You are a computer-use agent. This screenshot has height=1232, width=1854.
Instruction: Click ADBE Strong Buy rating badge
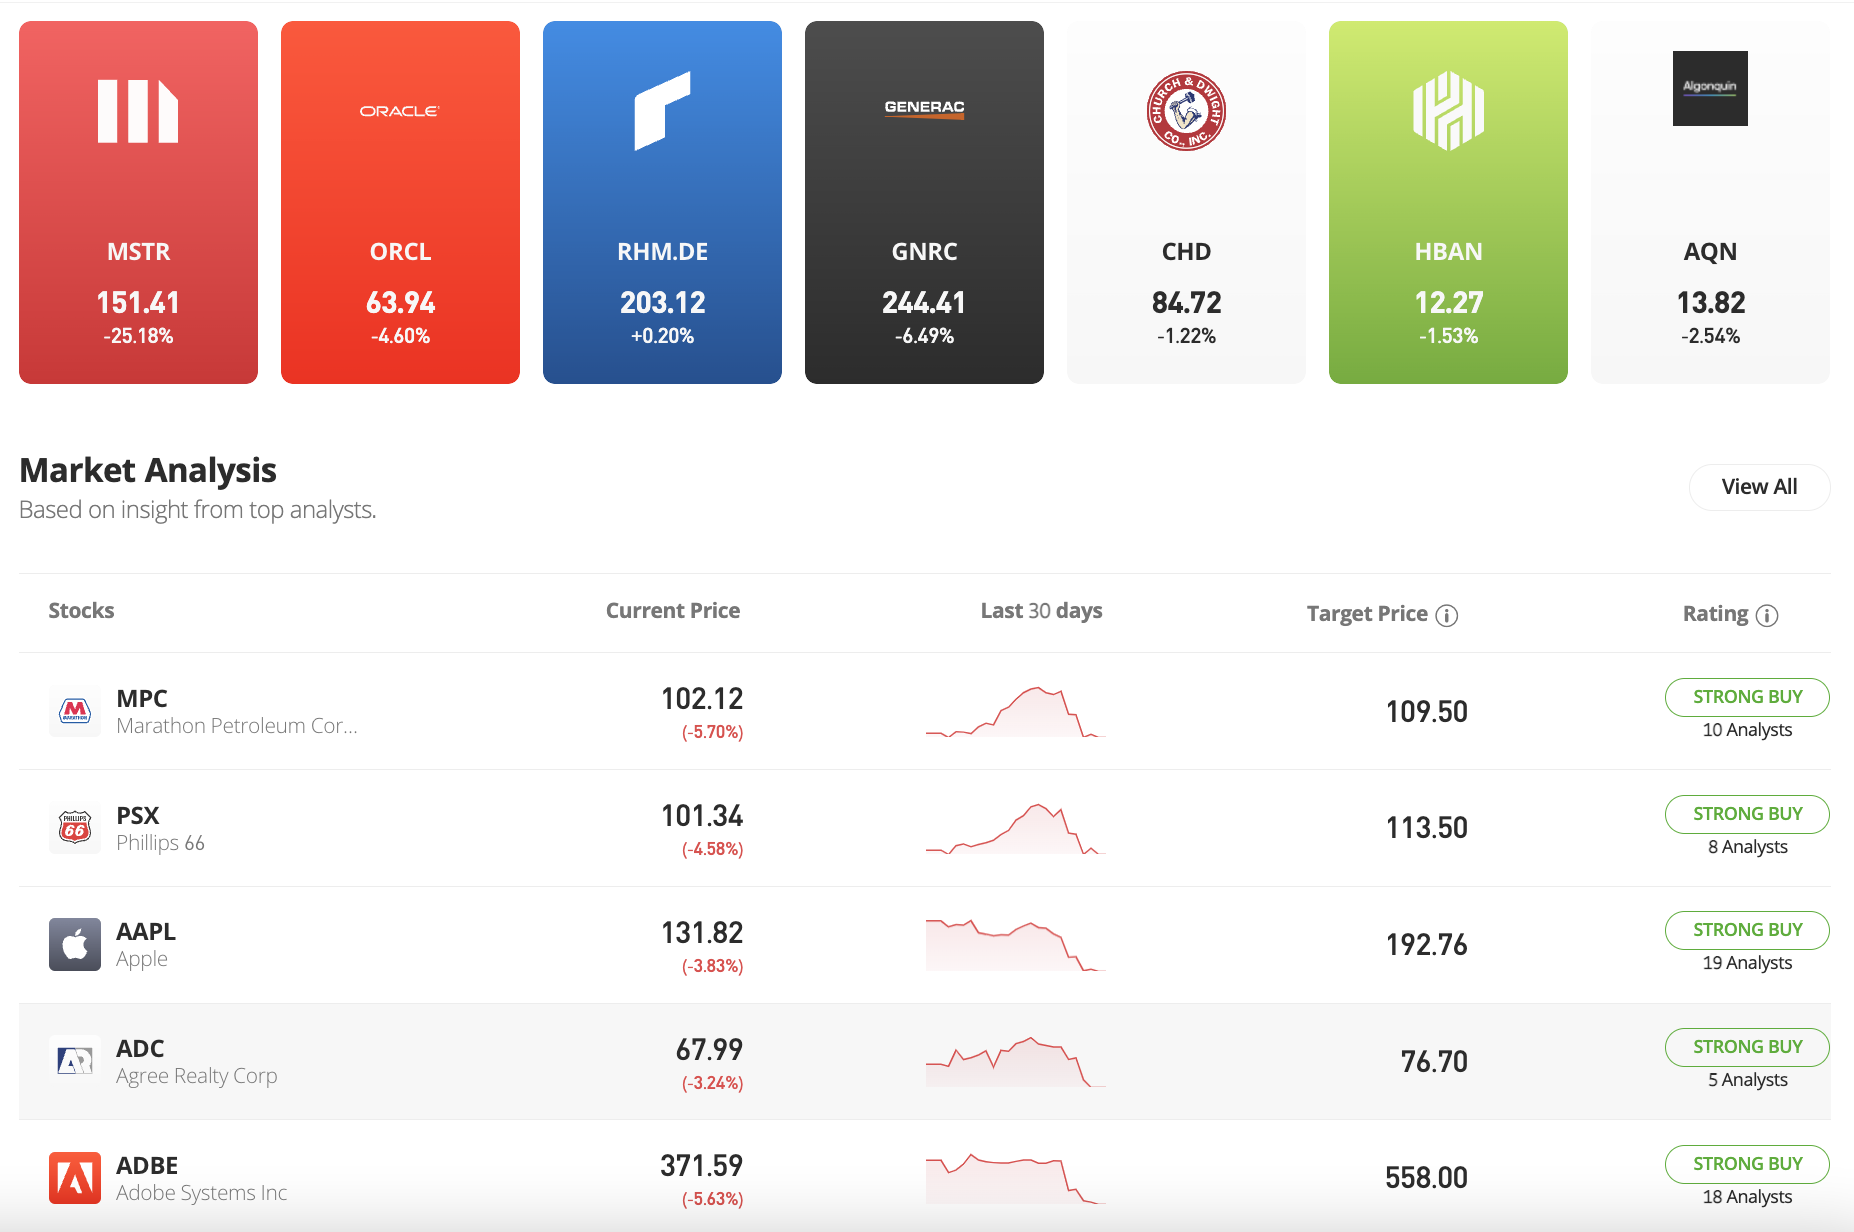pos(1747,1164)
